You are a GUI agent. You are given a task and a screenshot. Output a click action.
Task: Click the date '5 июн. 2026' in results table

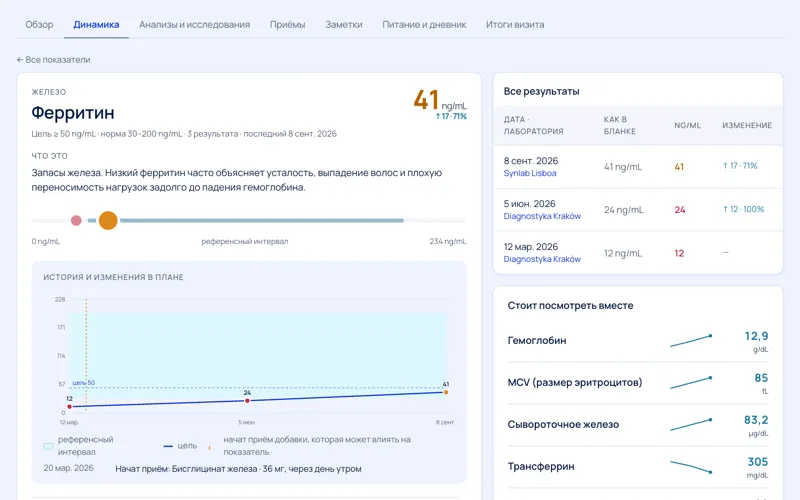tap(530, 204)
